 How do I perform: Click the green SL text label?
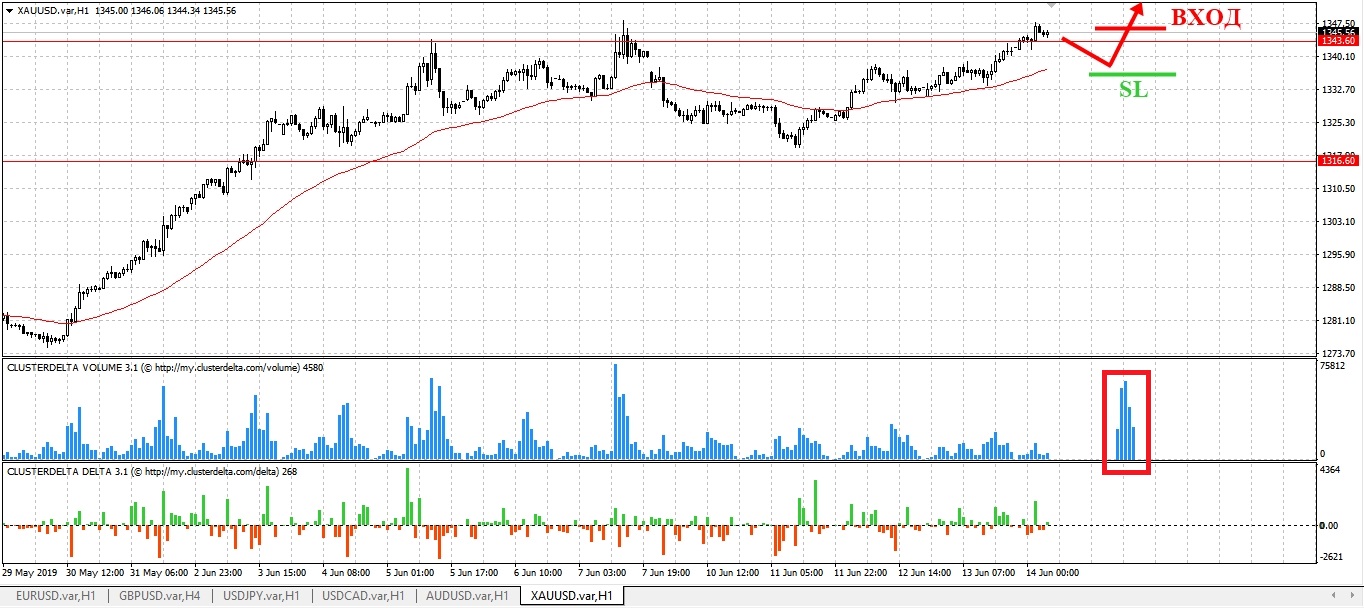coord(1133,90)
